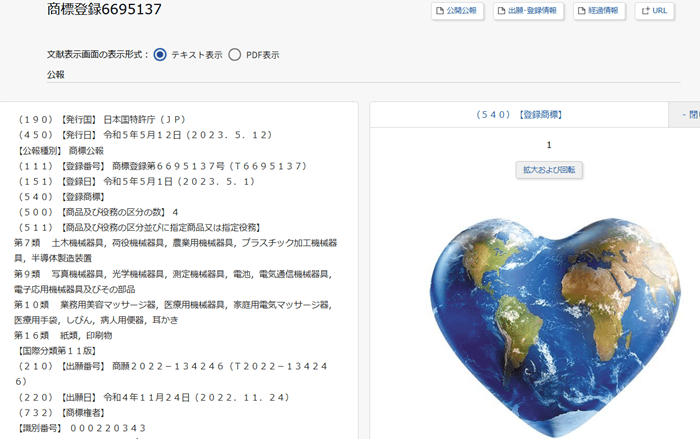Click the (500)【商品及び役務の区分の数】4 line
700x439 pixels.
pos(98,212)
